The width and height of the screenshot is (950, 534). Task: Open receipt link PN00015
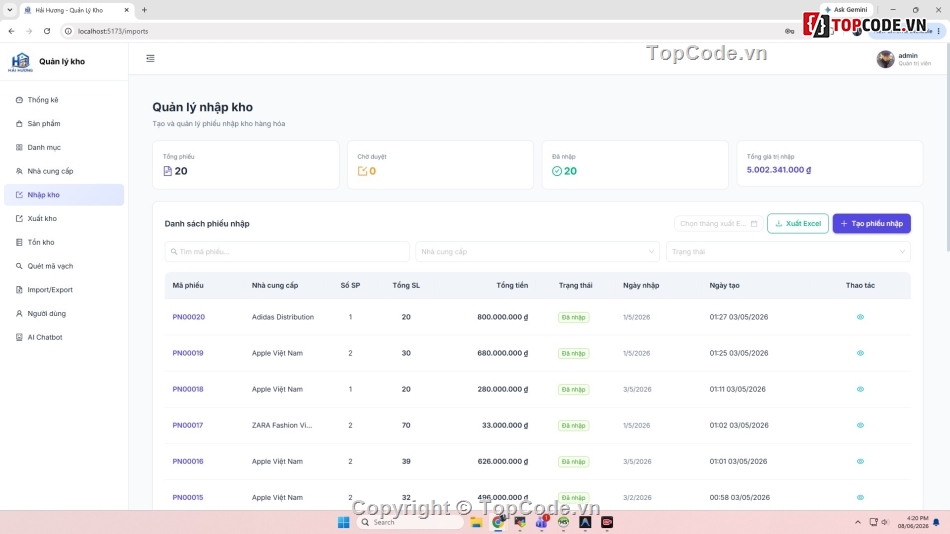coord(188,498)
